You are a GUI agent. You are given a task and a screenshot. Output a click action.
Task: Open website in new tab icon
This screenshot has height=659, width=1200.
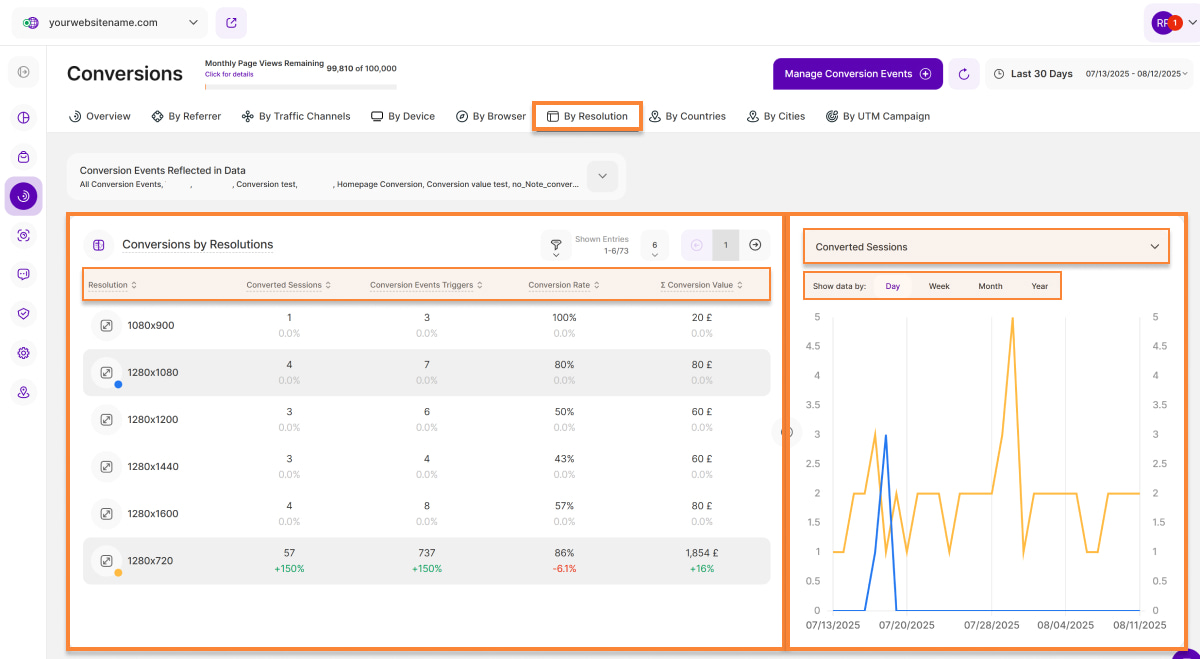click(231, 22)
